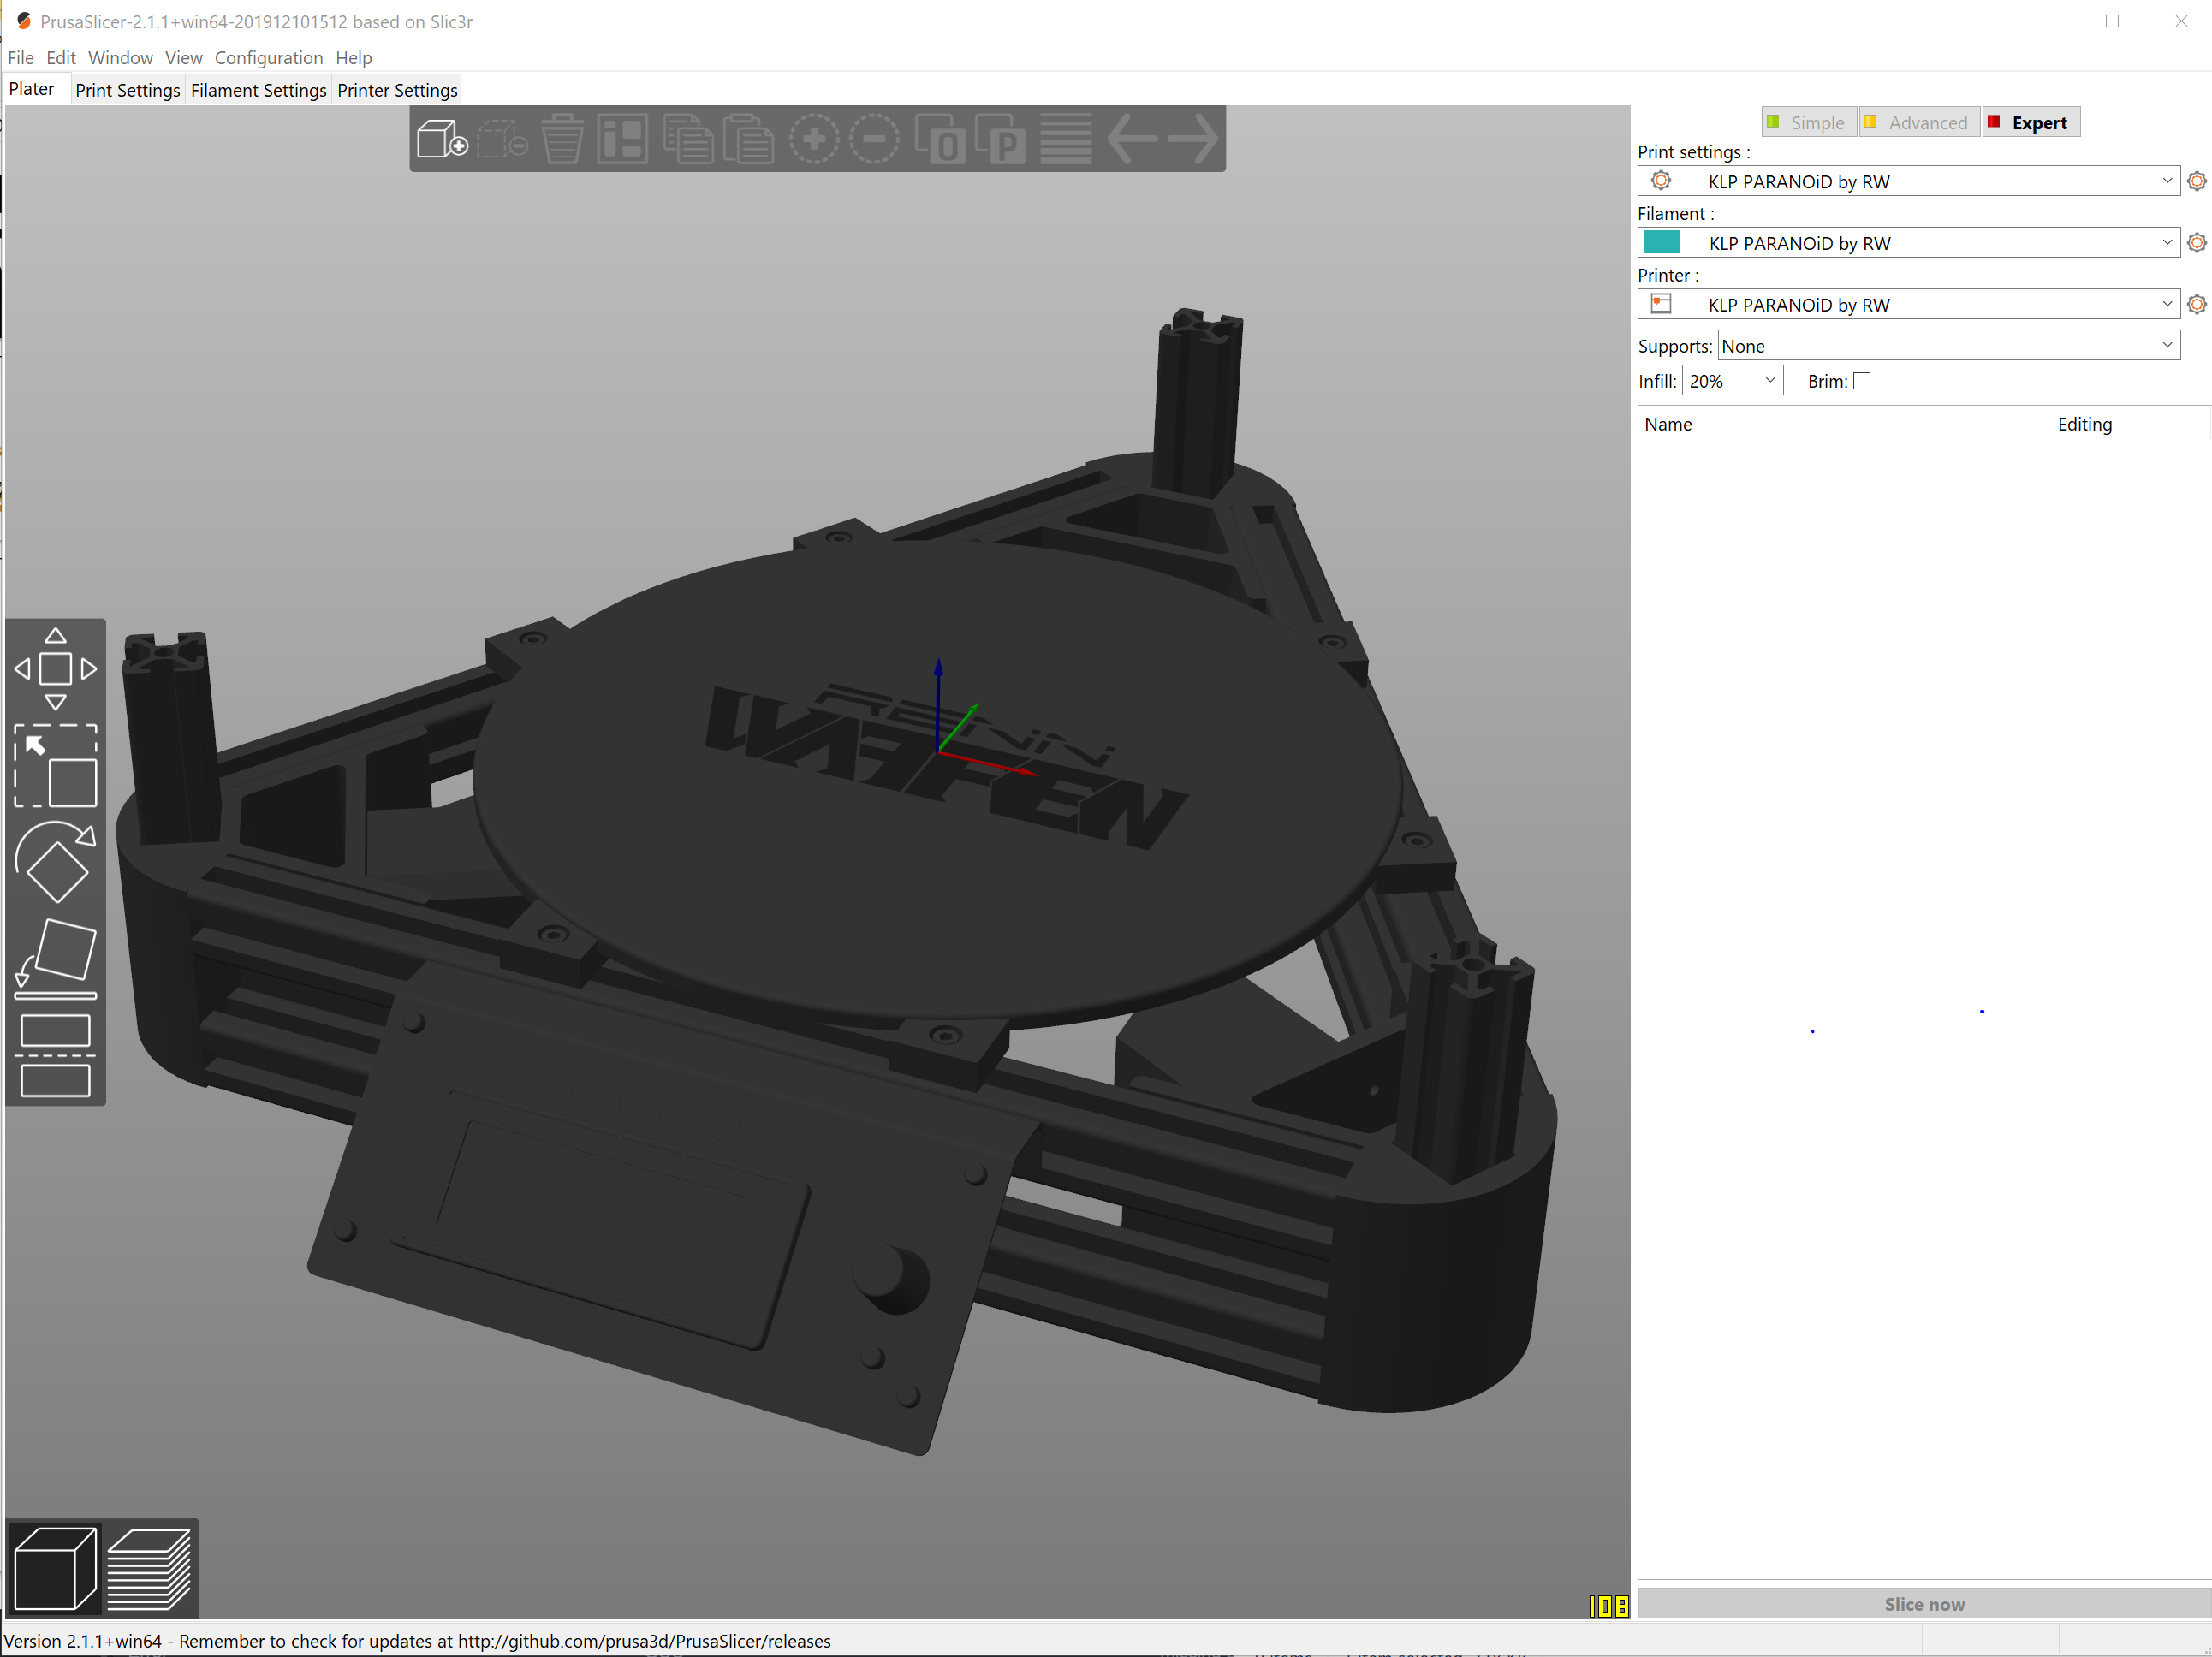Edit Print settings preset via gear icon
This screenshot has width=2212, height=1657.
[x=2196, y=182]
